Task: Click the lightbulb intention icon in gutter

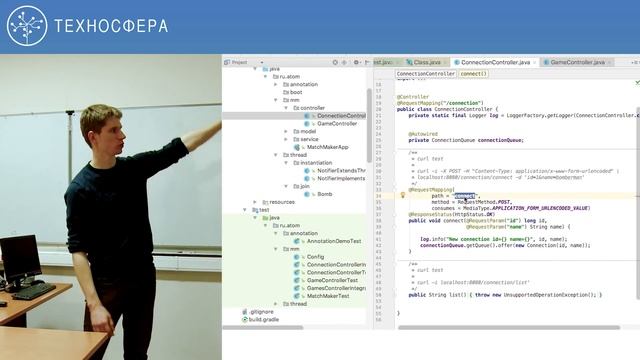Action: [402, 196]
